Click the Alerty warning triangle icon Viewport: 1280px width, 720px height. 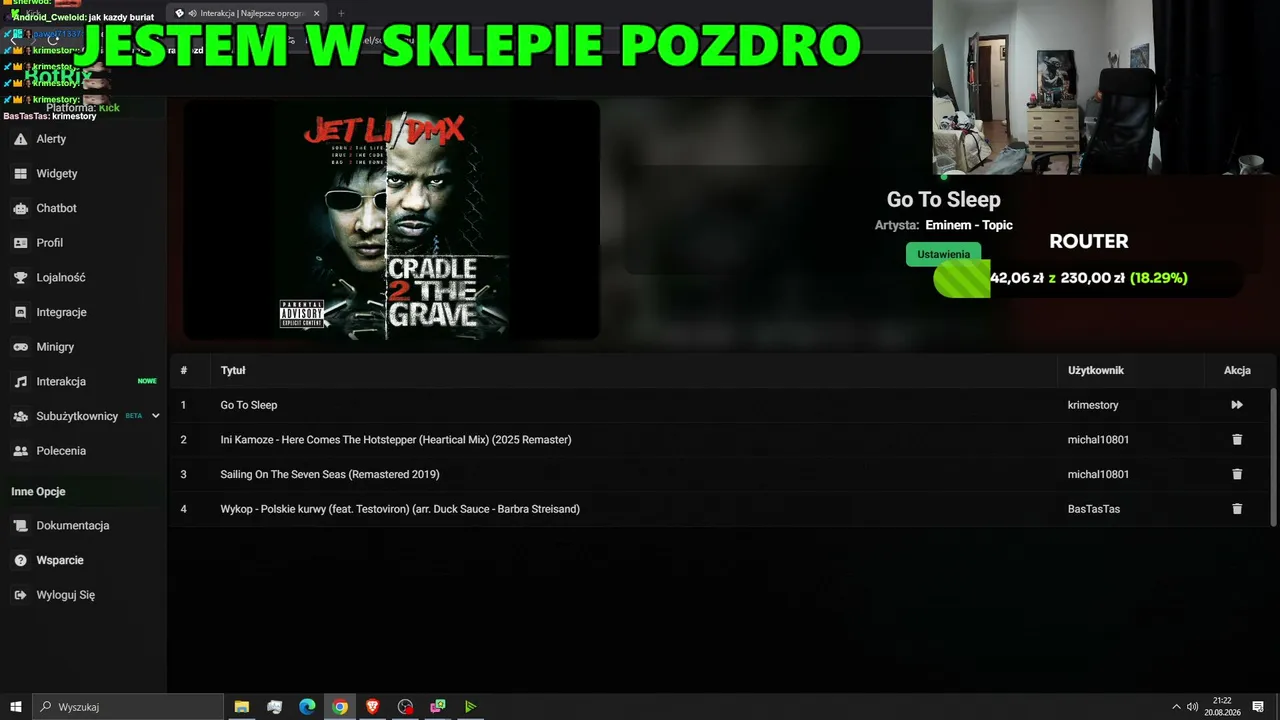coord(20,139)
